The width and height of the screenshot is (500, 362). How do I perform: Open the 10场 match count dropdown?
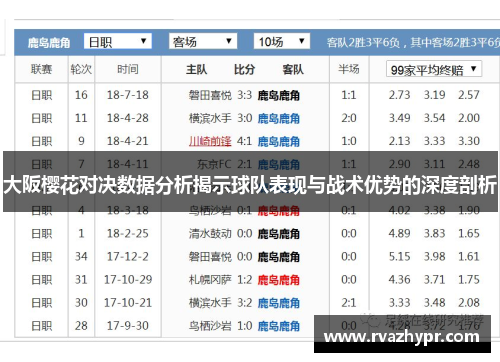pyautogui.click(x=282, y=41)
